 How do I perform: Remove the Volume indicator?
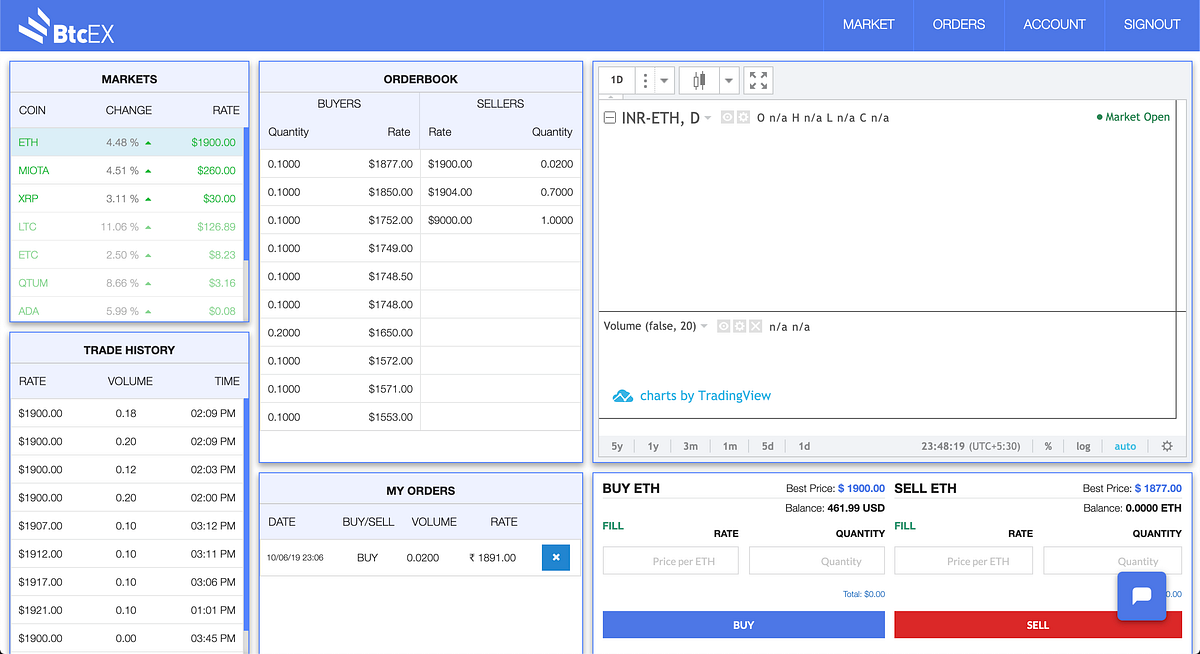coord(755,326)
